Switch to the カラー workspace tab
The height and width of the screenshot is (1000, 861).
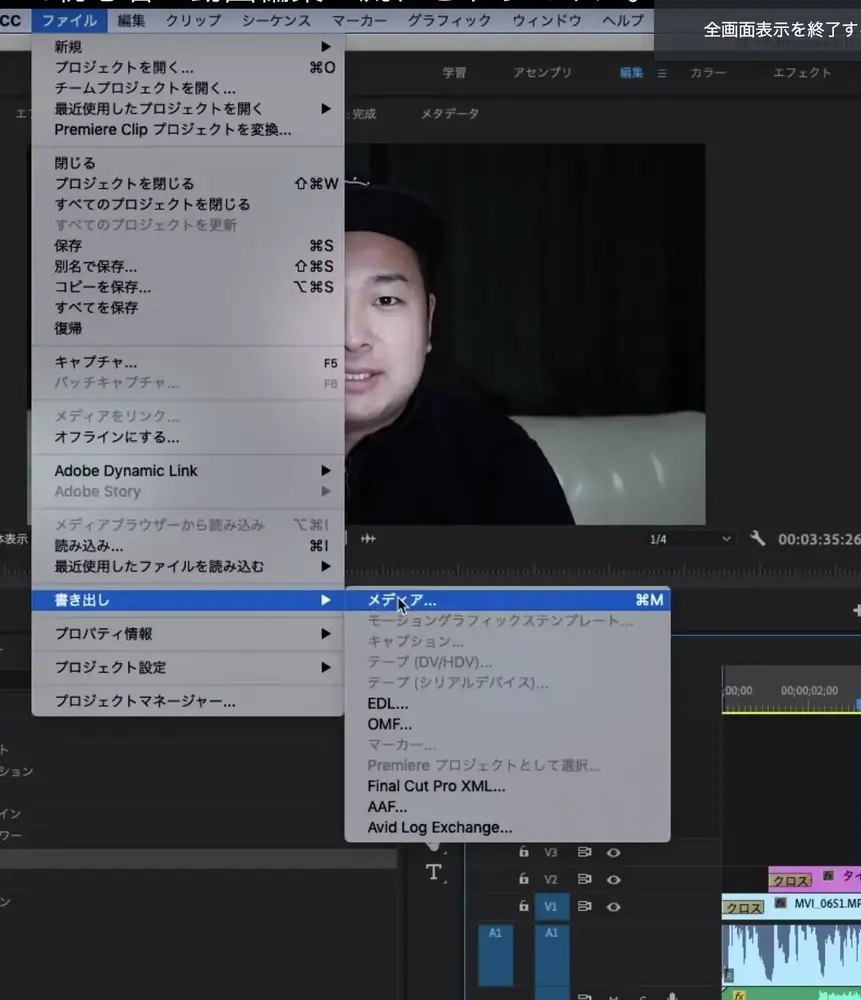click(707, 73)
